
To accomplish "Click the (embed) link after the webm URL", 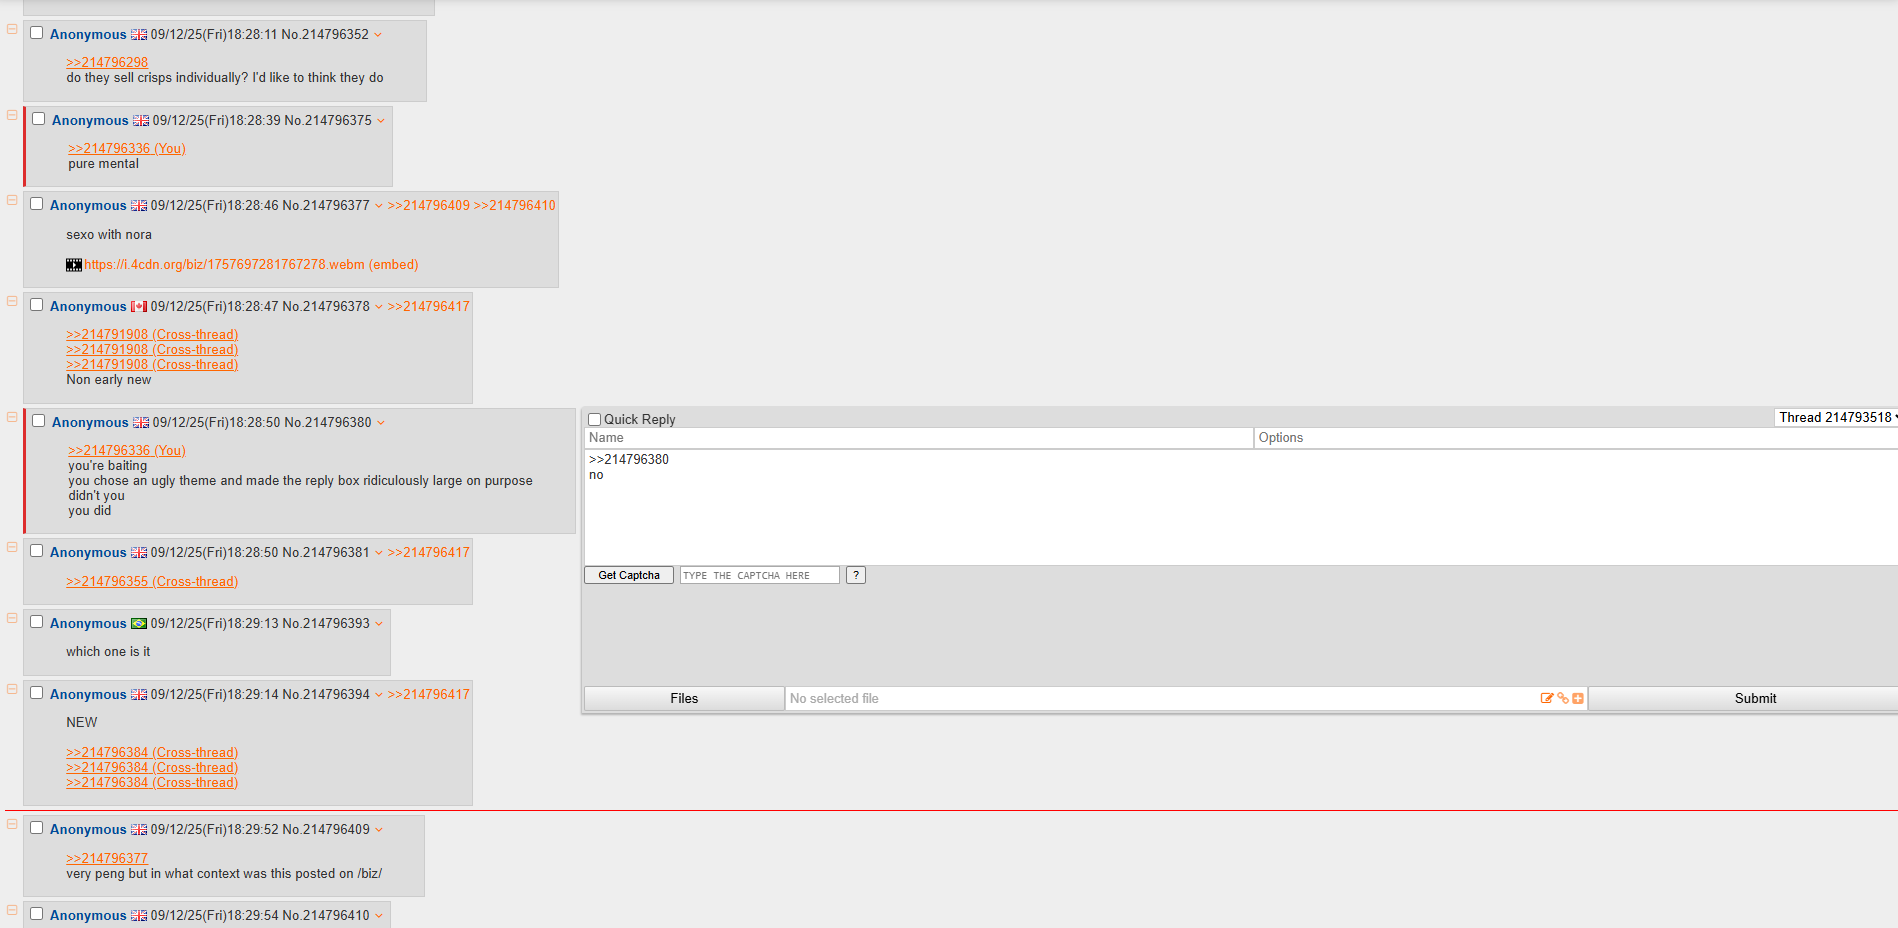I will point(394,265).
